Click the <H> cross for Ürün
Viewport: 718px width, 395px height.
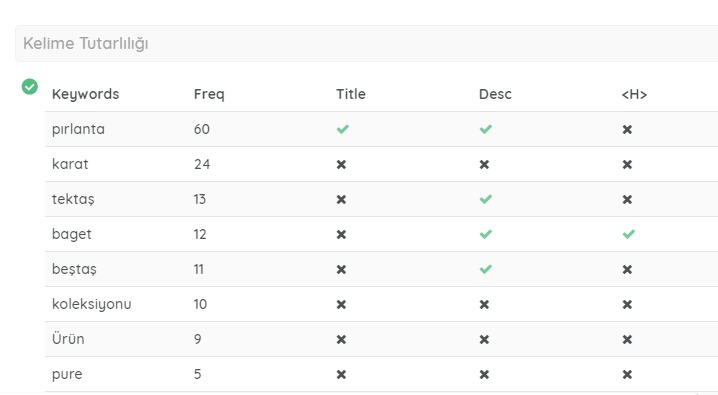tap(627, 339)
